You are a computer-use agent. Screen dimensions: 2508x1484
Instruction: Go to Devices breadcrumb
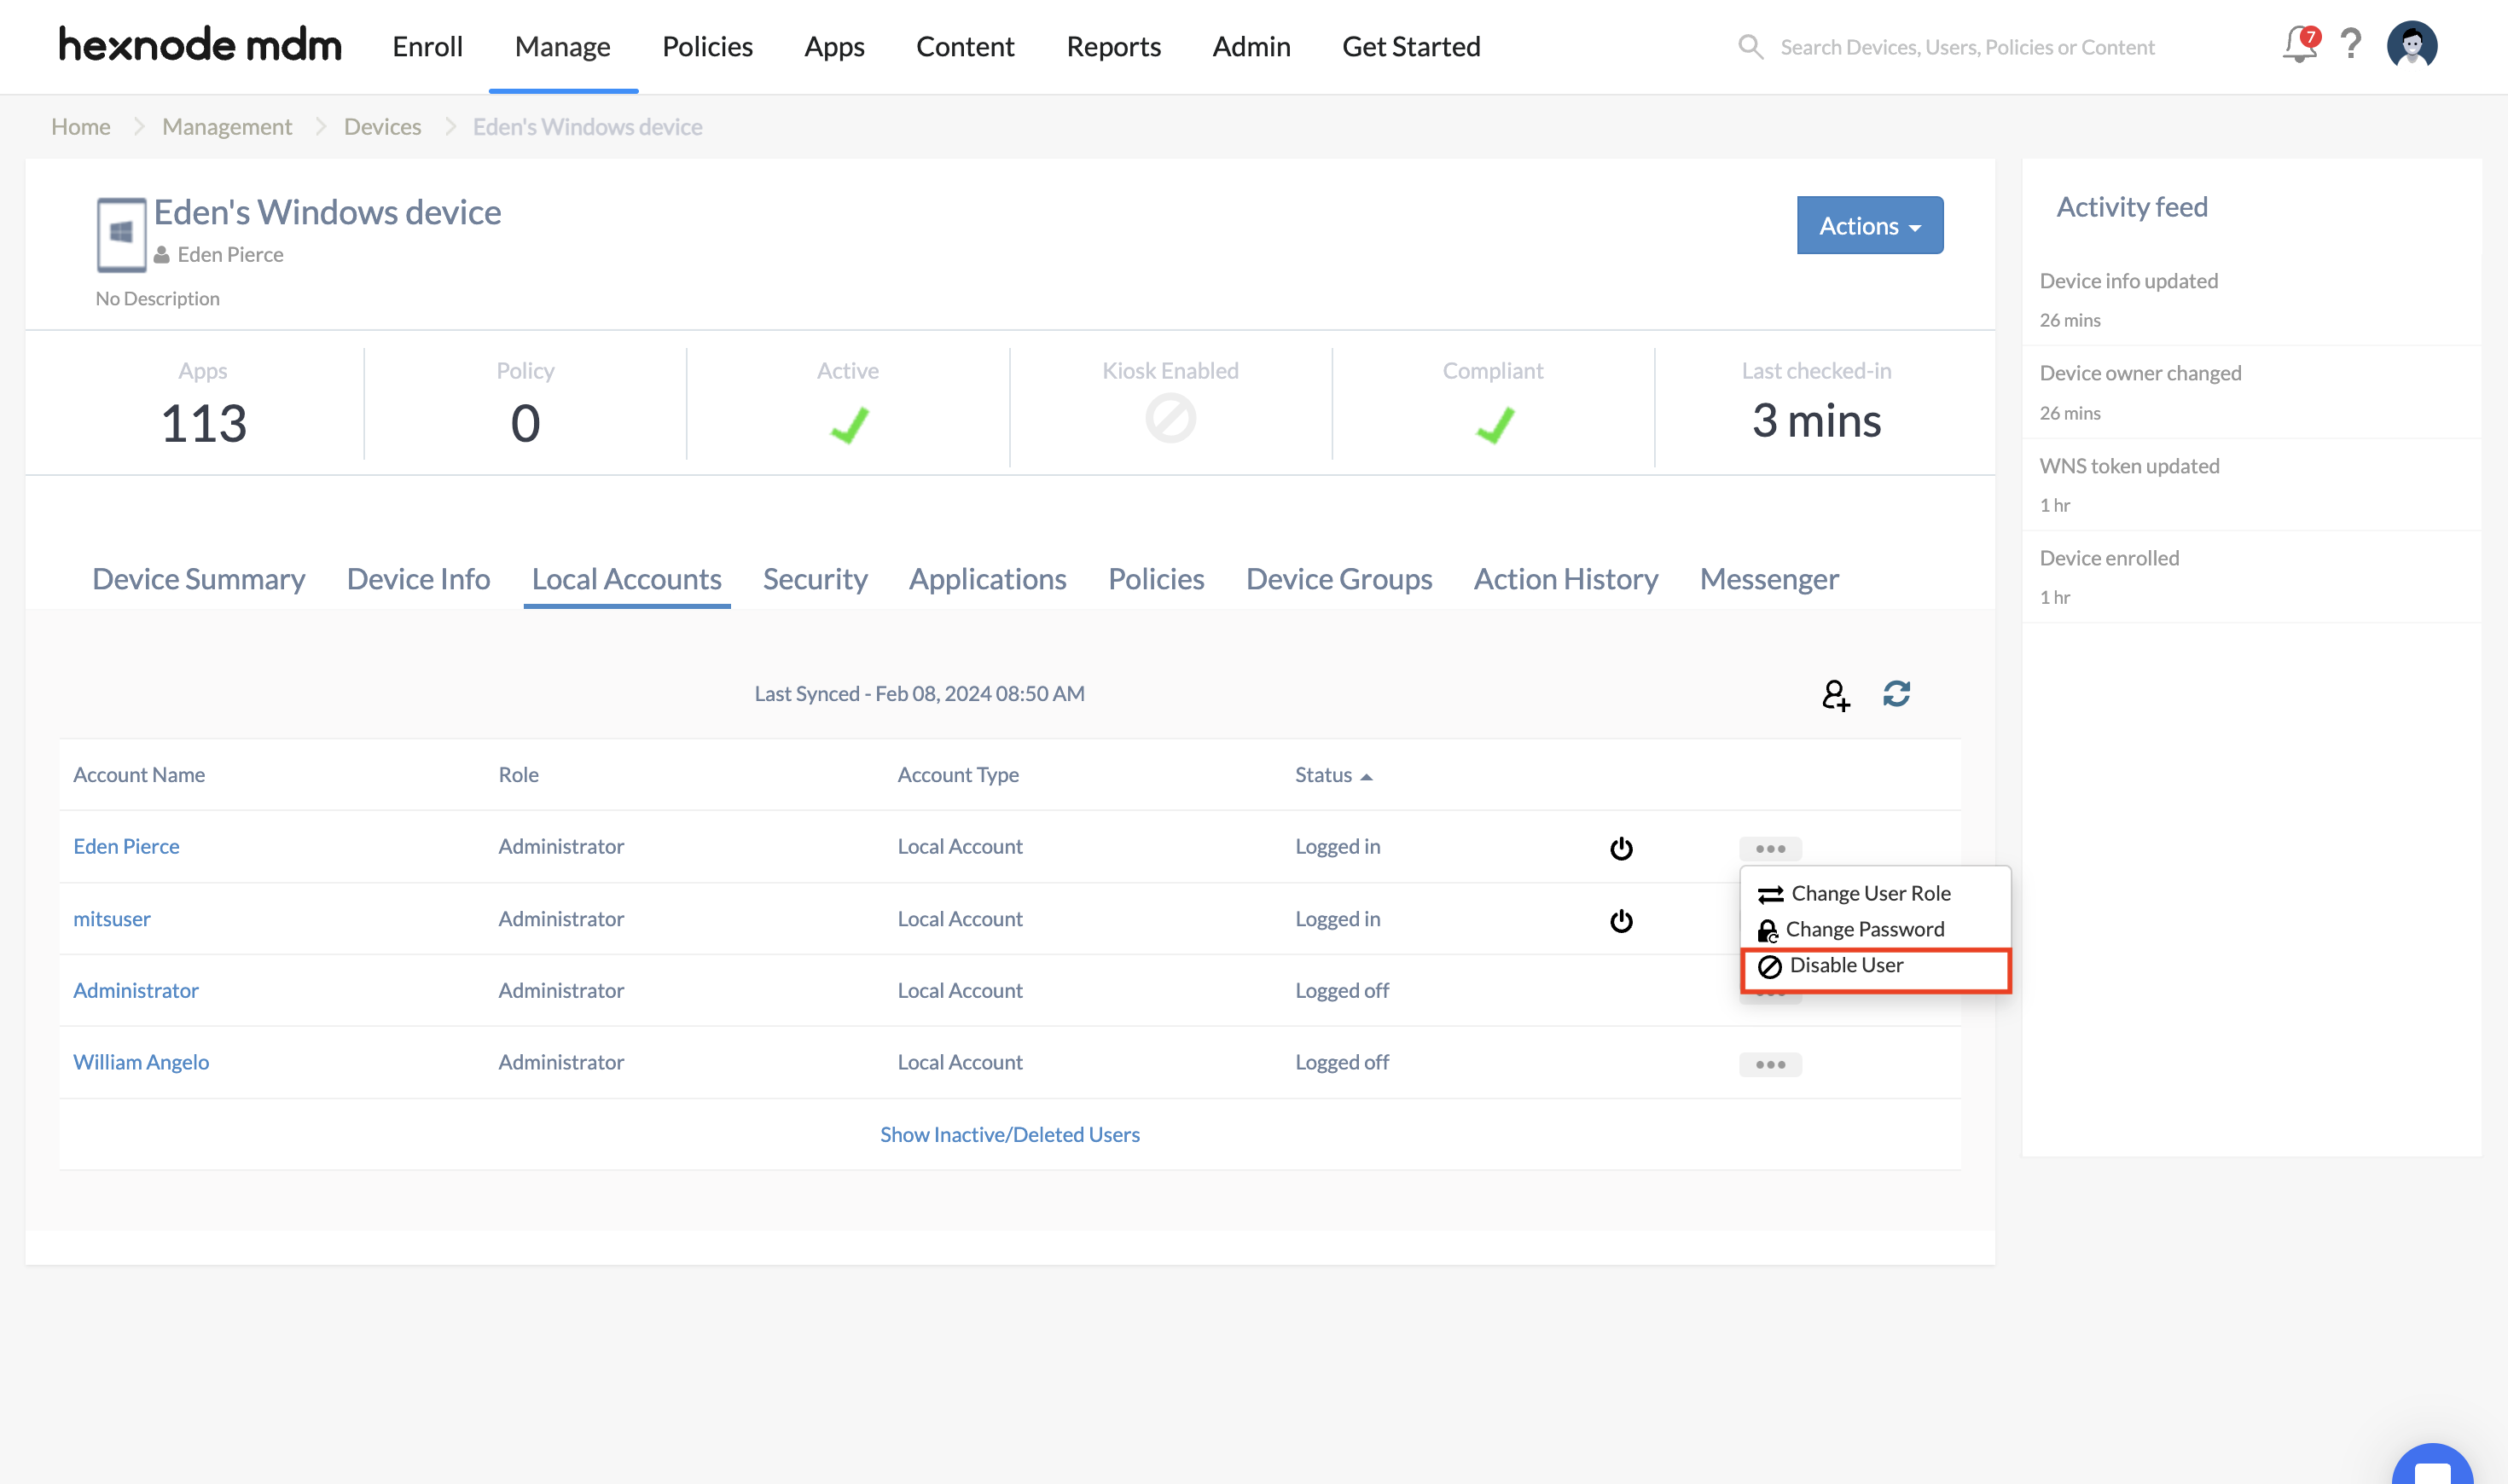coord(382,126)
